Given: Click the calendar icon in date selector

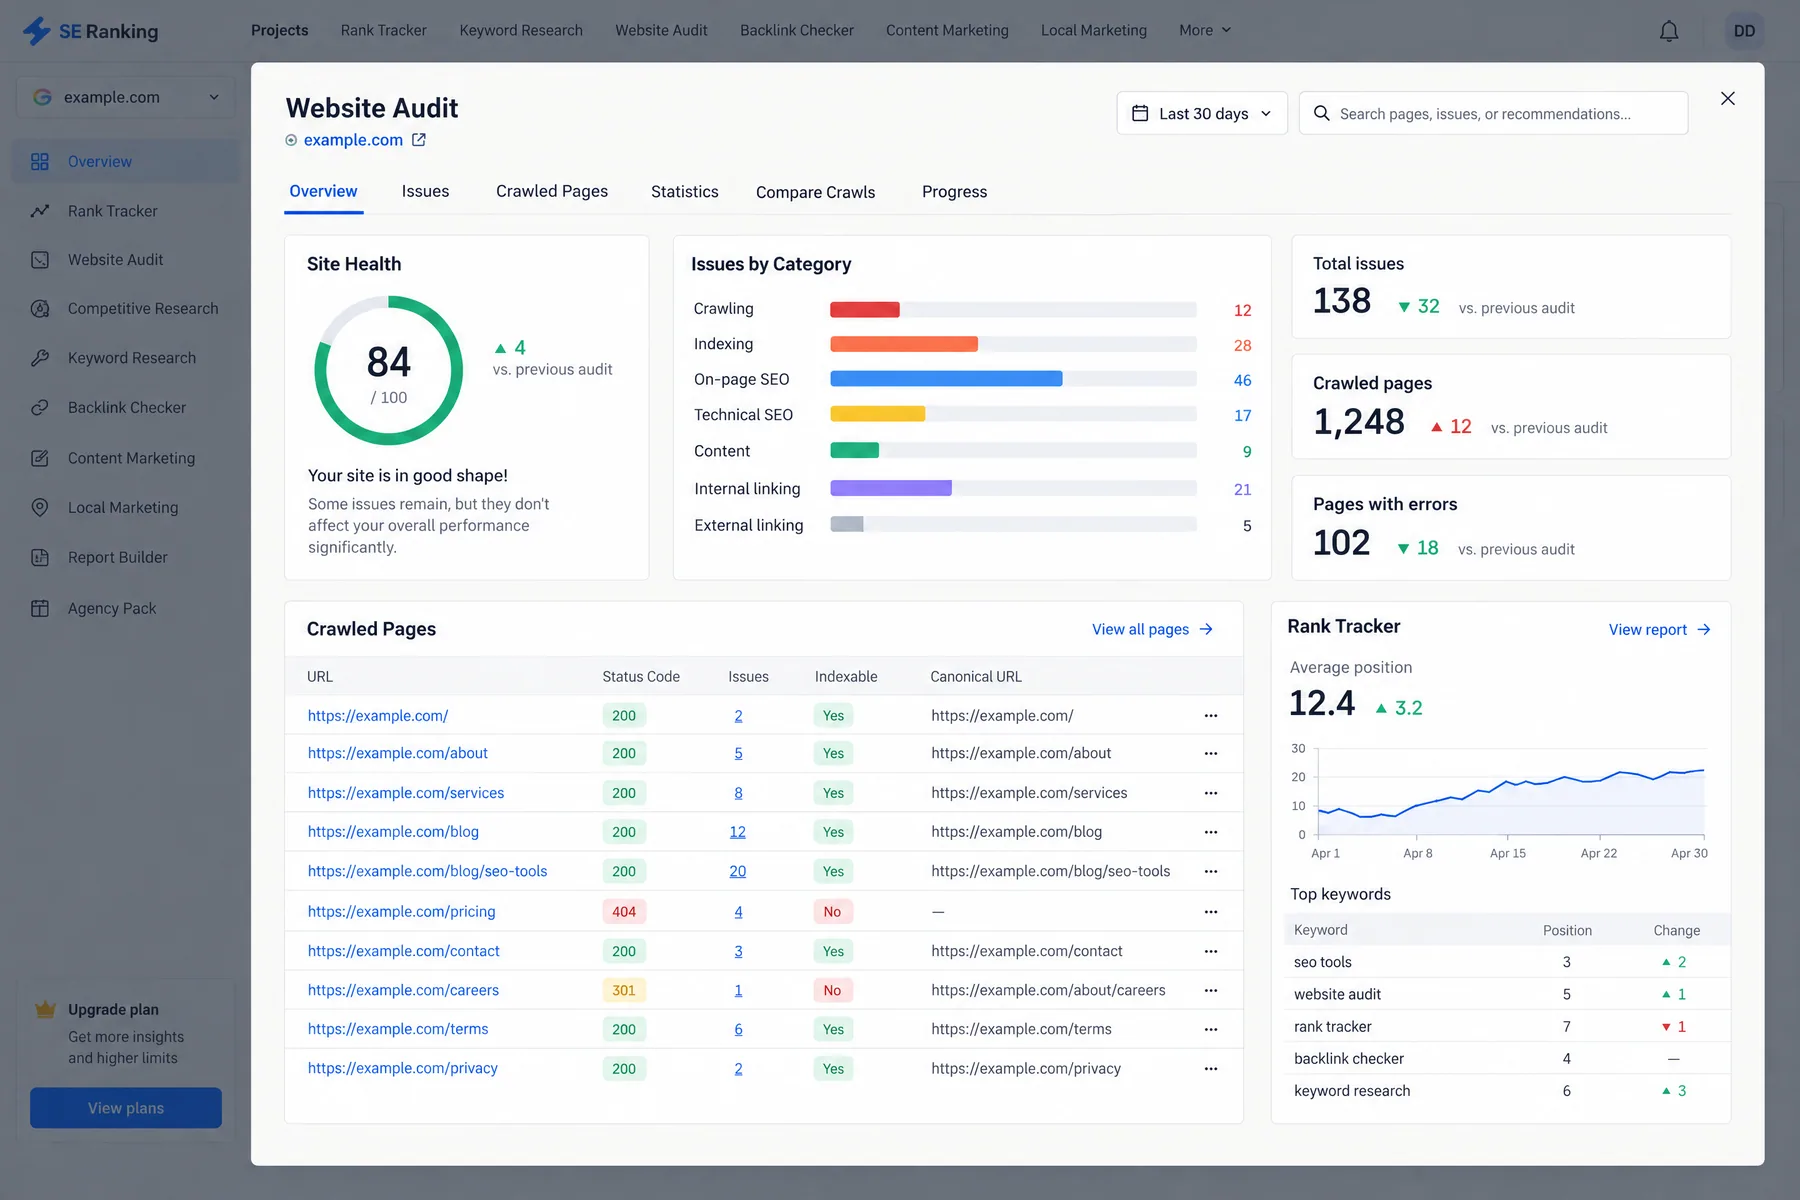Looking at the screenshot, I should [1140, 114].
